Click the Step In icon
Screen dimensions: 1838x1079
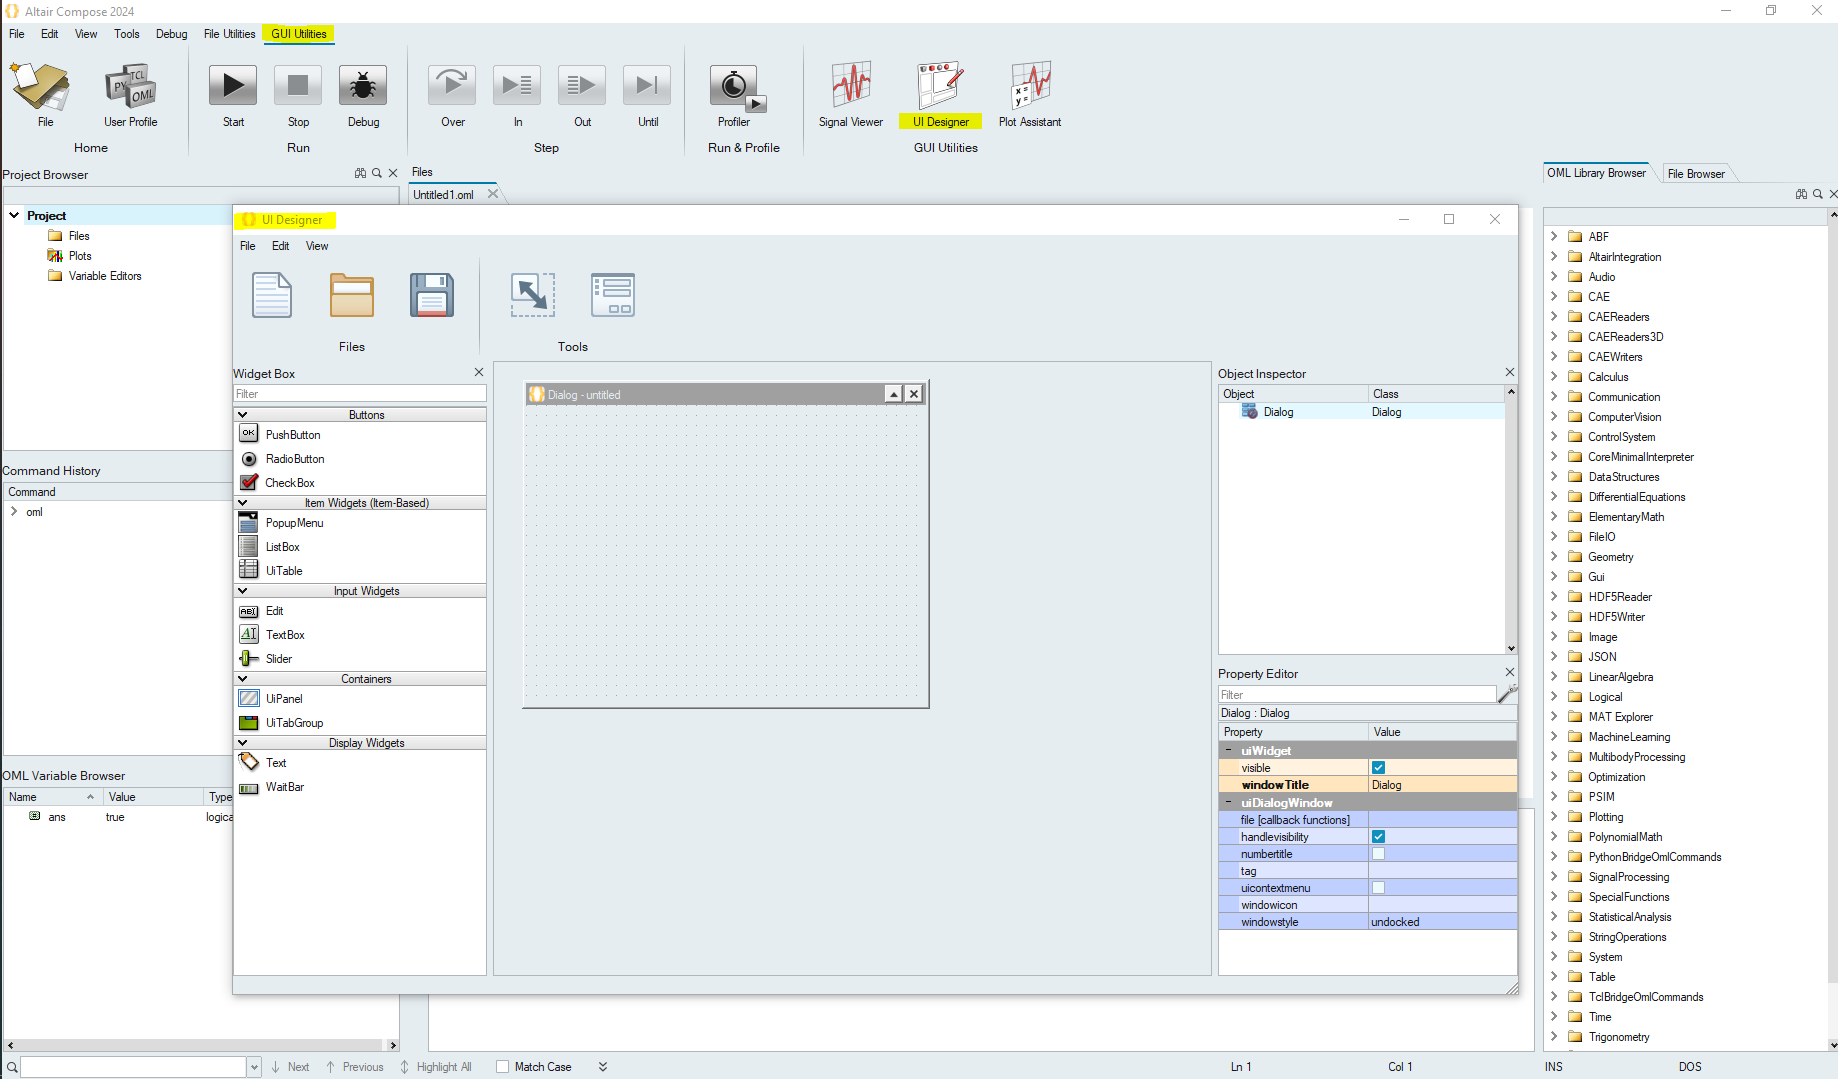[517, 86]
